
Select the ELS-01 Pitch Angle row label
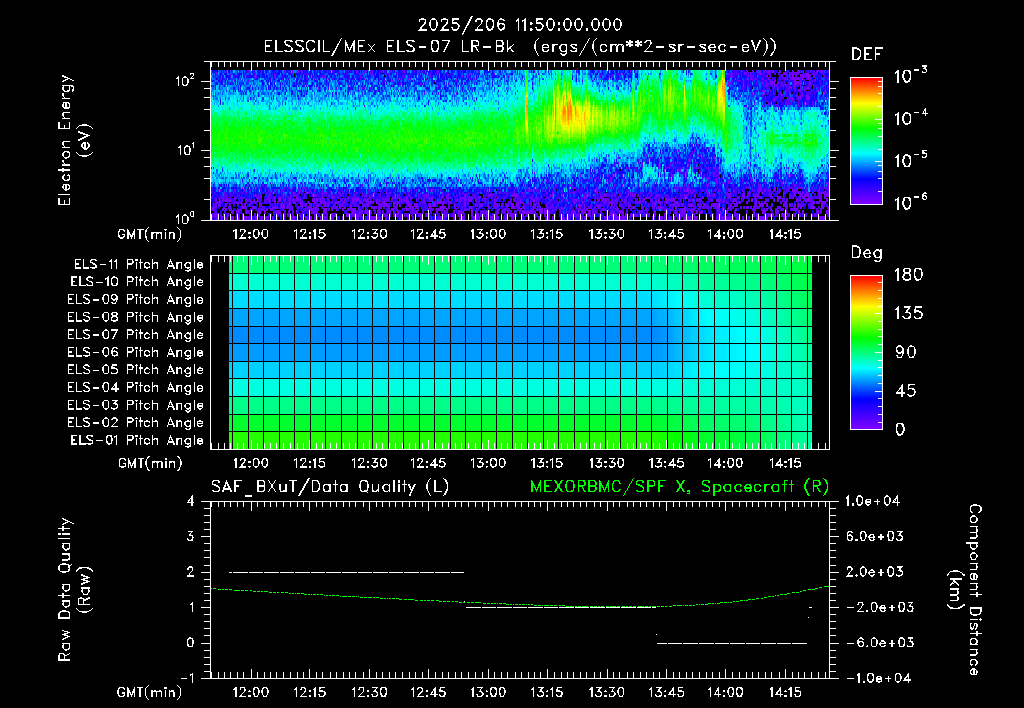point(137,440)
